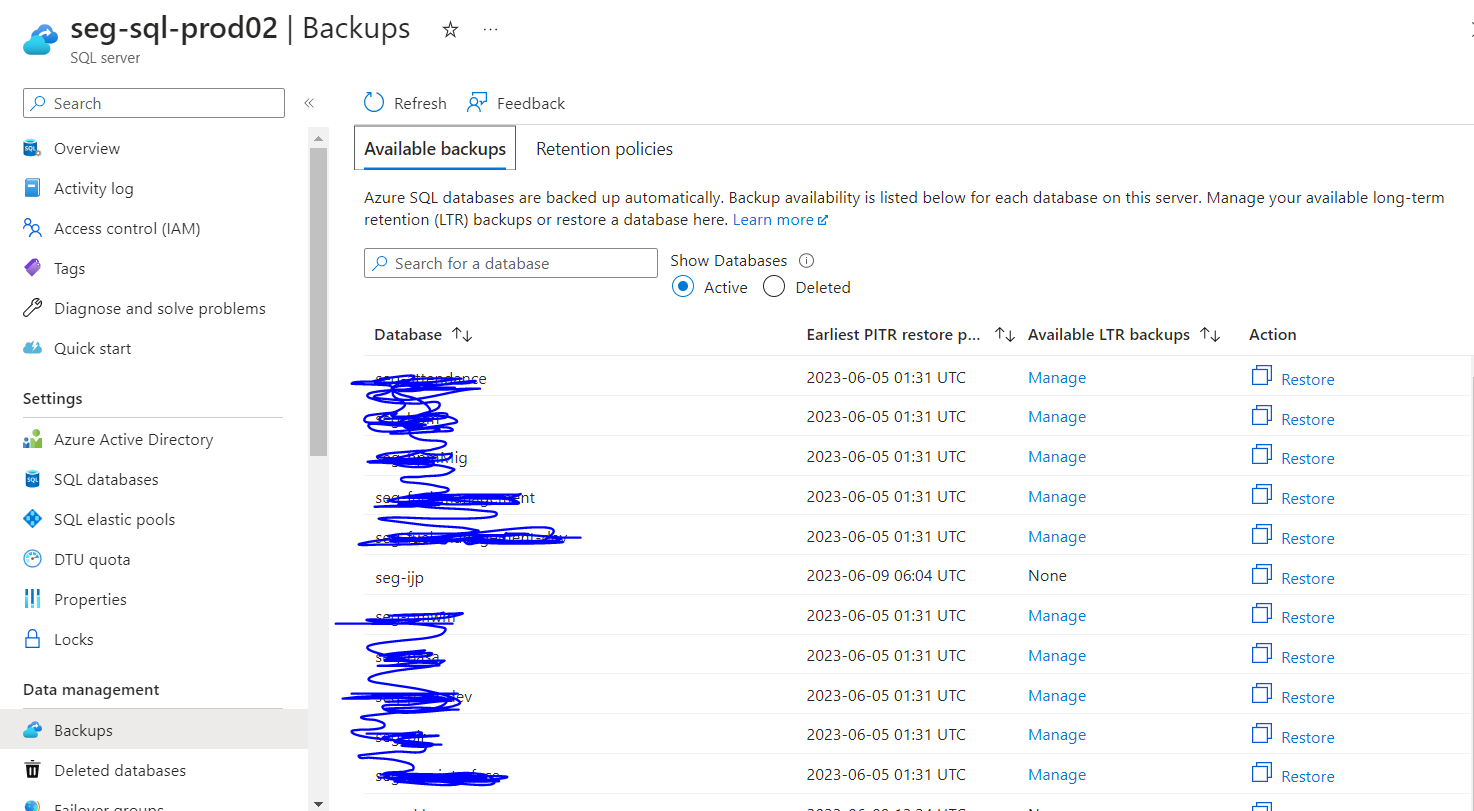The width and height of the screenshot is (1474, 811).
Task: Click the favorite star icon beside the title
Action: 450,30
